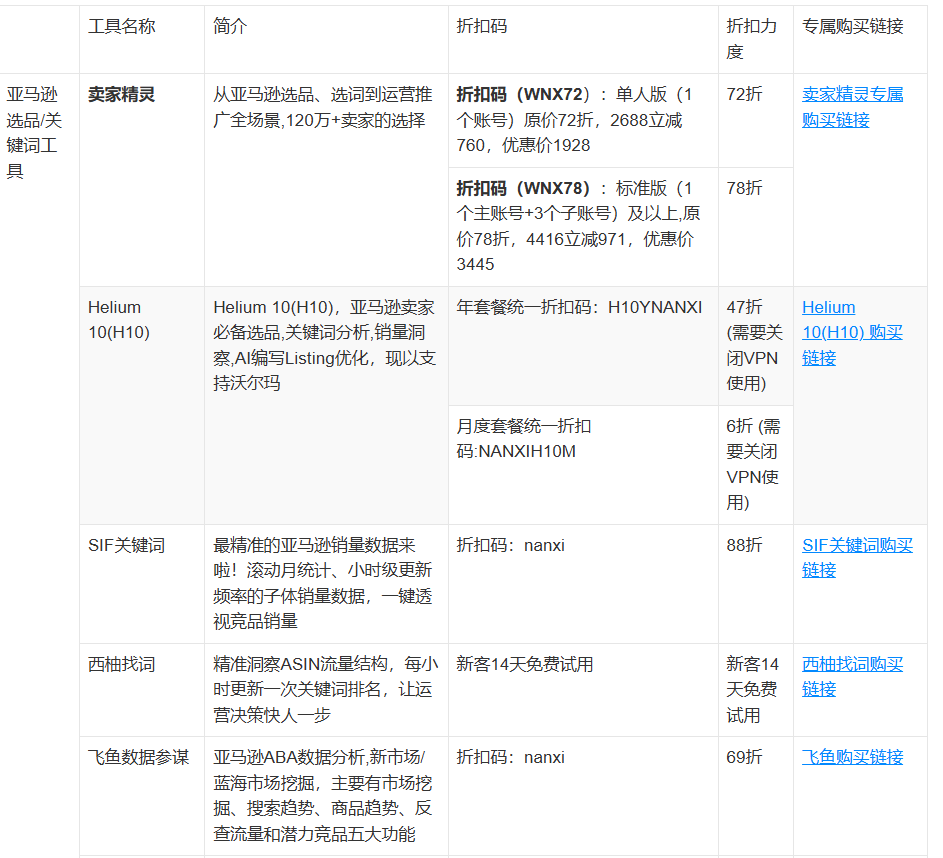Click the 78折 discount cell
The width and height of the screenshot is (943, 858).
click(755, 227)
